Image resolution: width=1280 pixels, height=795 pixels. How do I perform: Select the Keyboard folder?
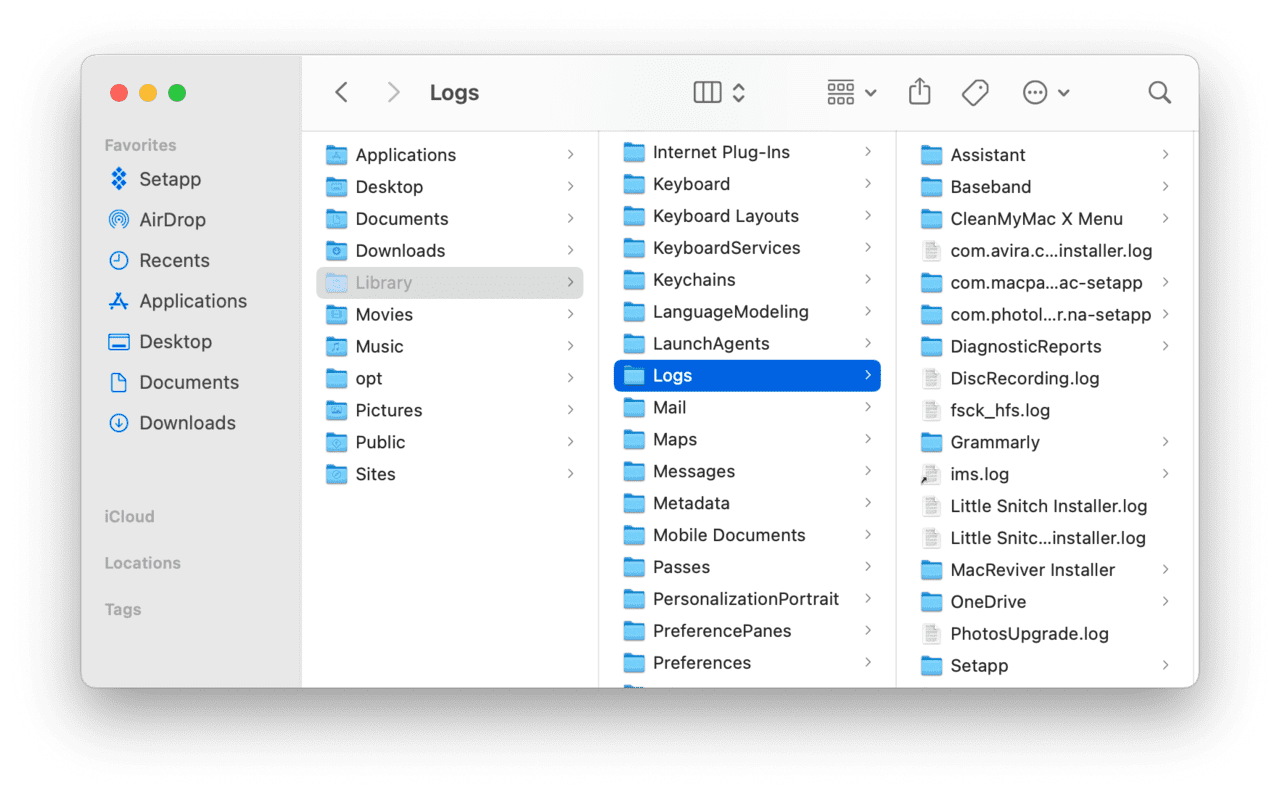pos(747,184)
